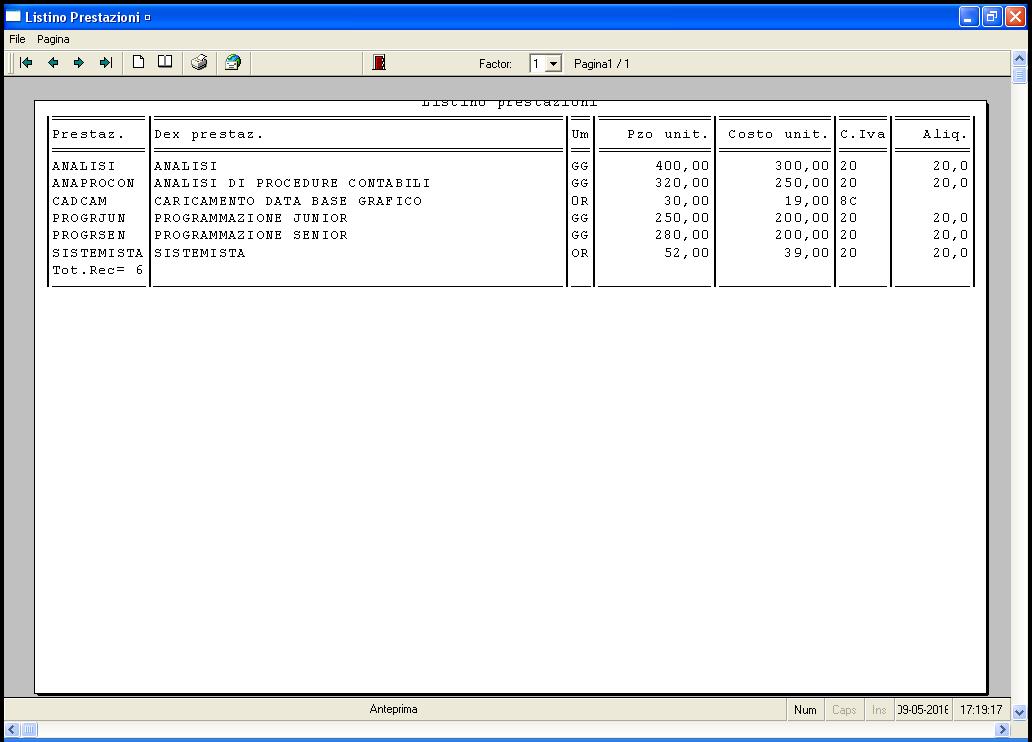Click the 300,00 unit cost
The height and width of the screenshot is (742, 1032).
(802, 166)
